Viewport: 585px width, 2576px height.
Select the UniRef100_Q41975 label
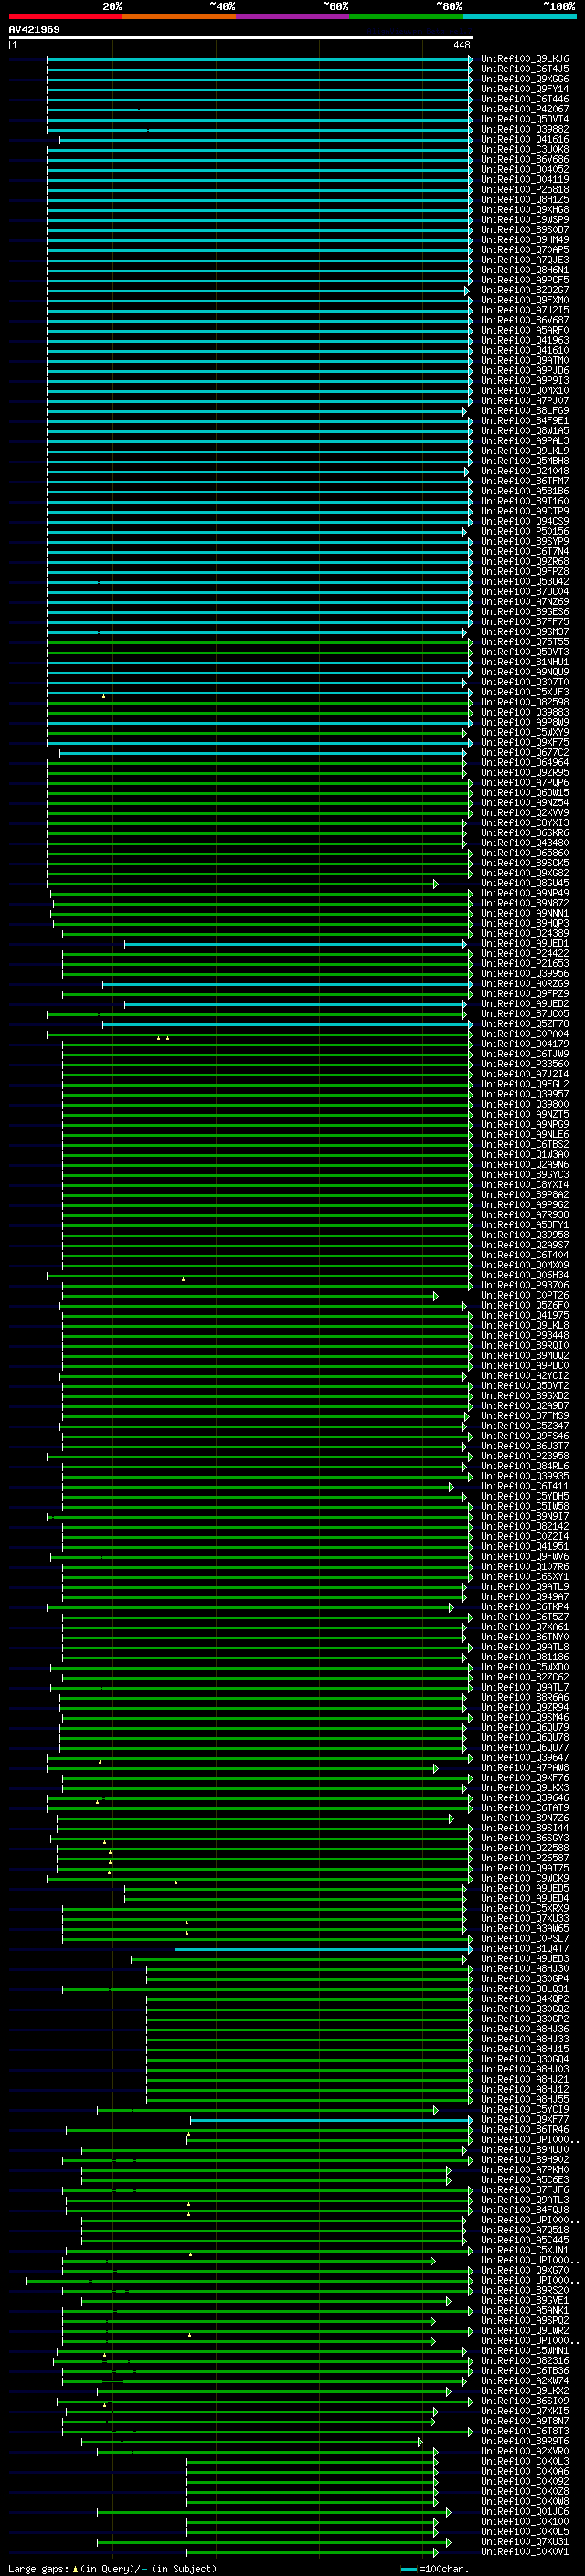[525, 1315]
